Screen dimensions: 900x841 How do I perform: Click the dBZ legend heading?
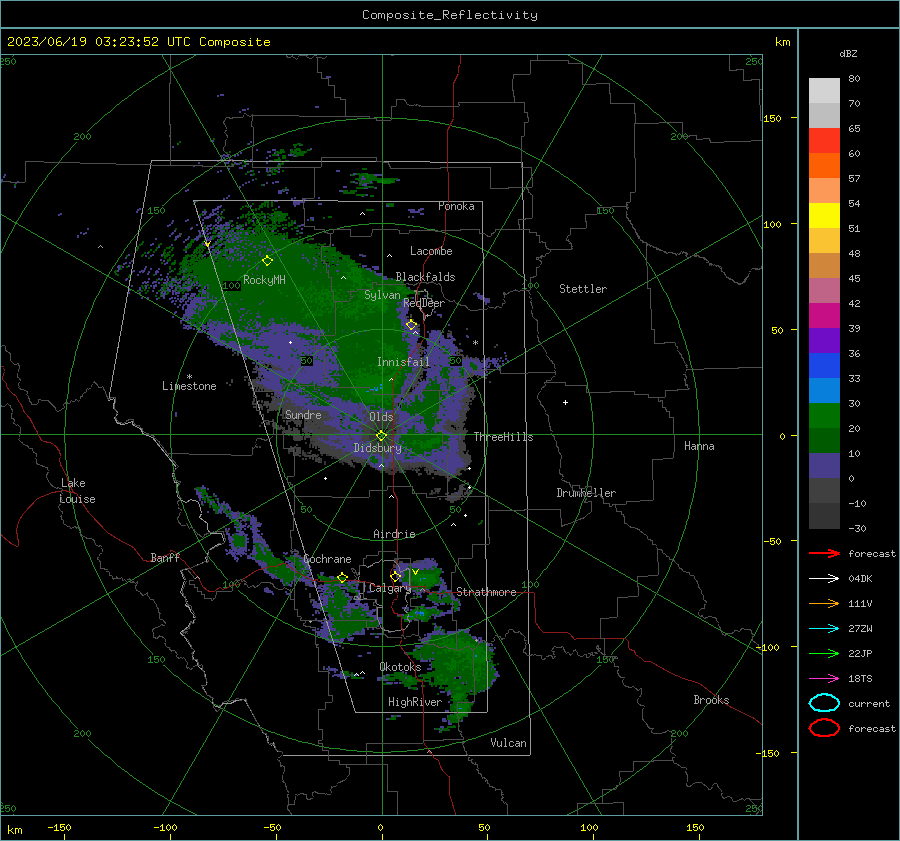click(848, 54)
